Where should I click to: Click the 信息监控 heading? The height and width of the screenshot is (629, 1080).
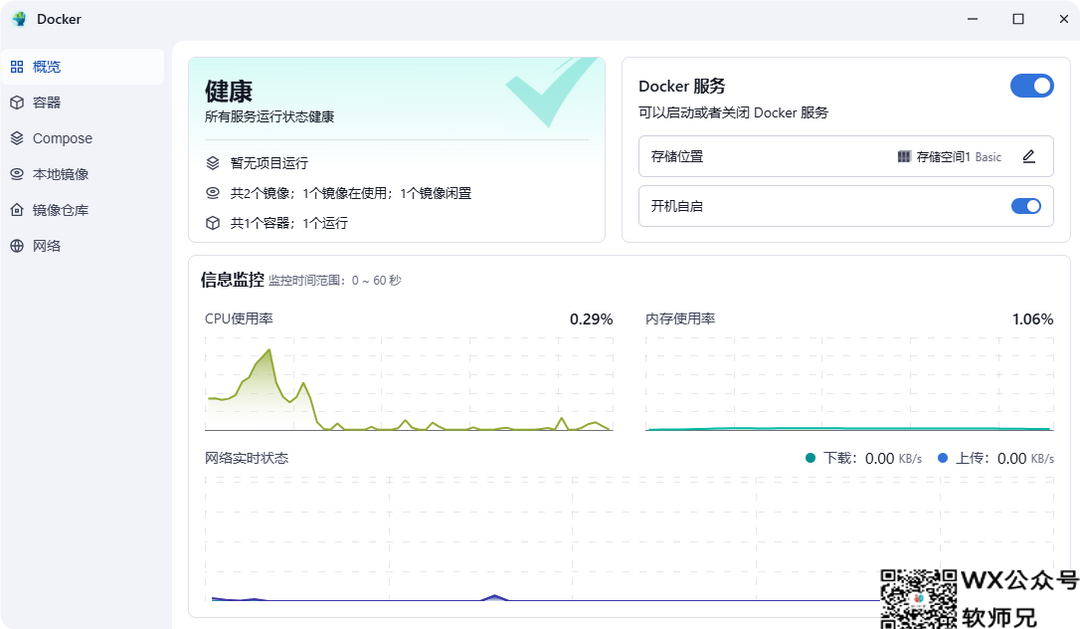tap(232, 279)
